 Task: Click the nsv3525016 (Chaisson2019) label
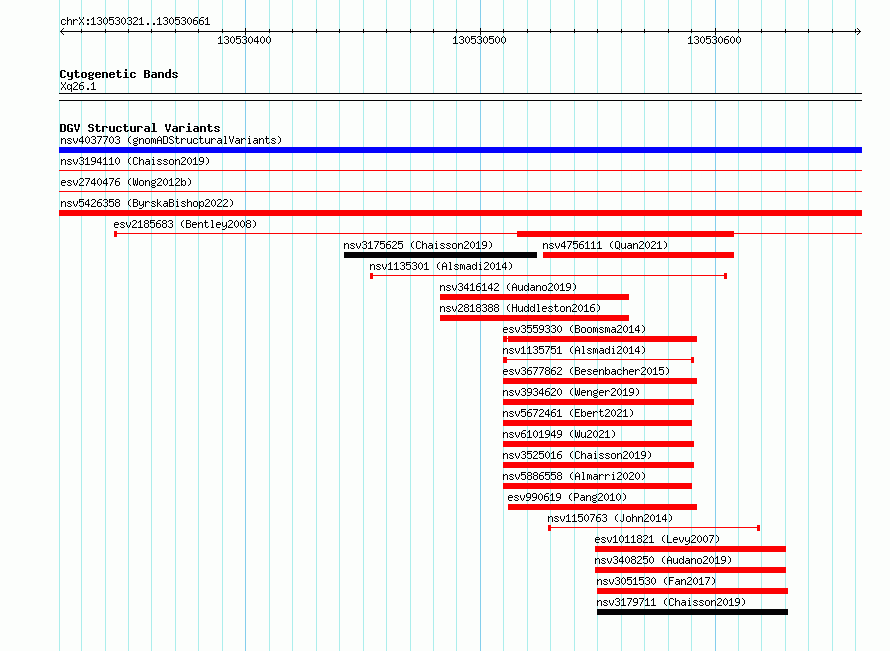577,455
